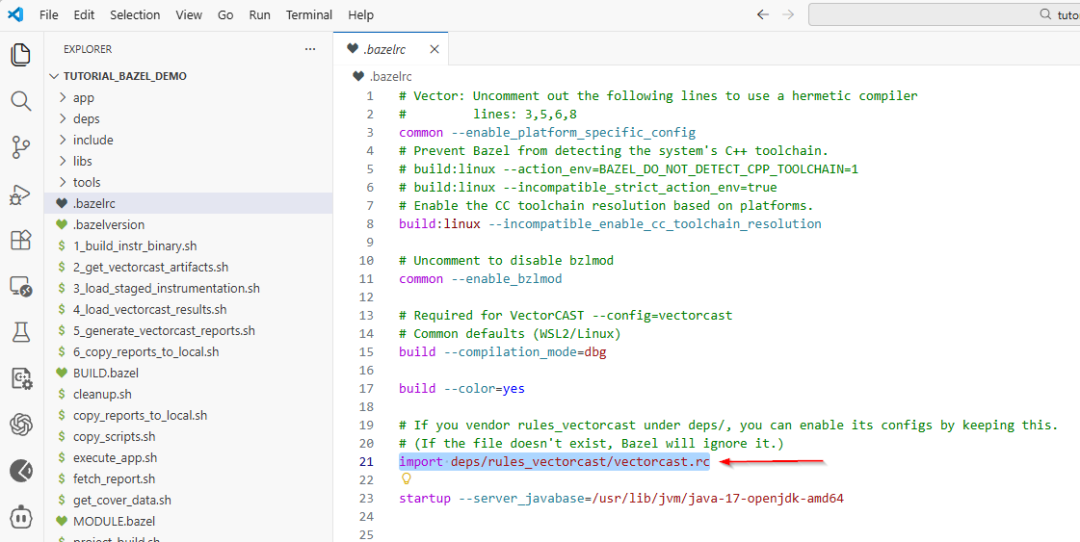The height and width of the screenshot is (542, 1080).
Task: Open the Run menu
Action: 260,14
